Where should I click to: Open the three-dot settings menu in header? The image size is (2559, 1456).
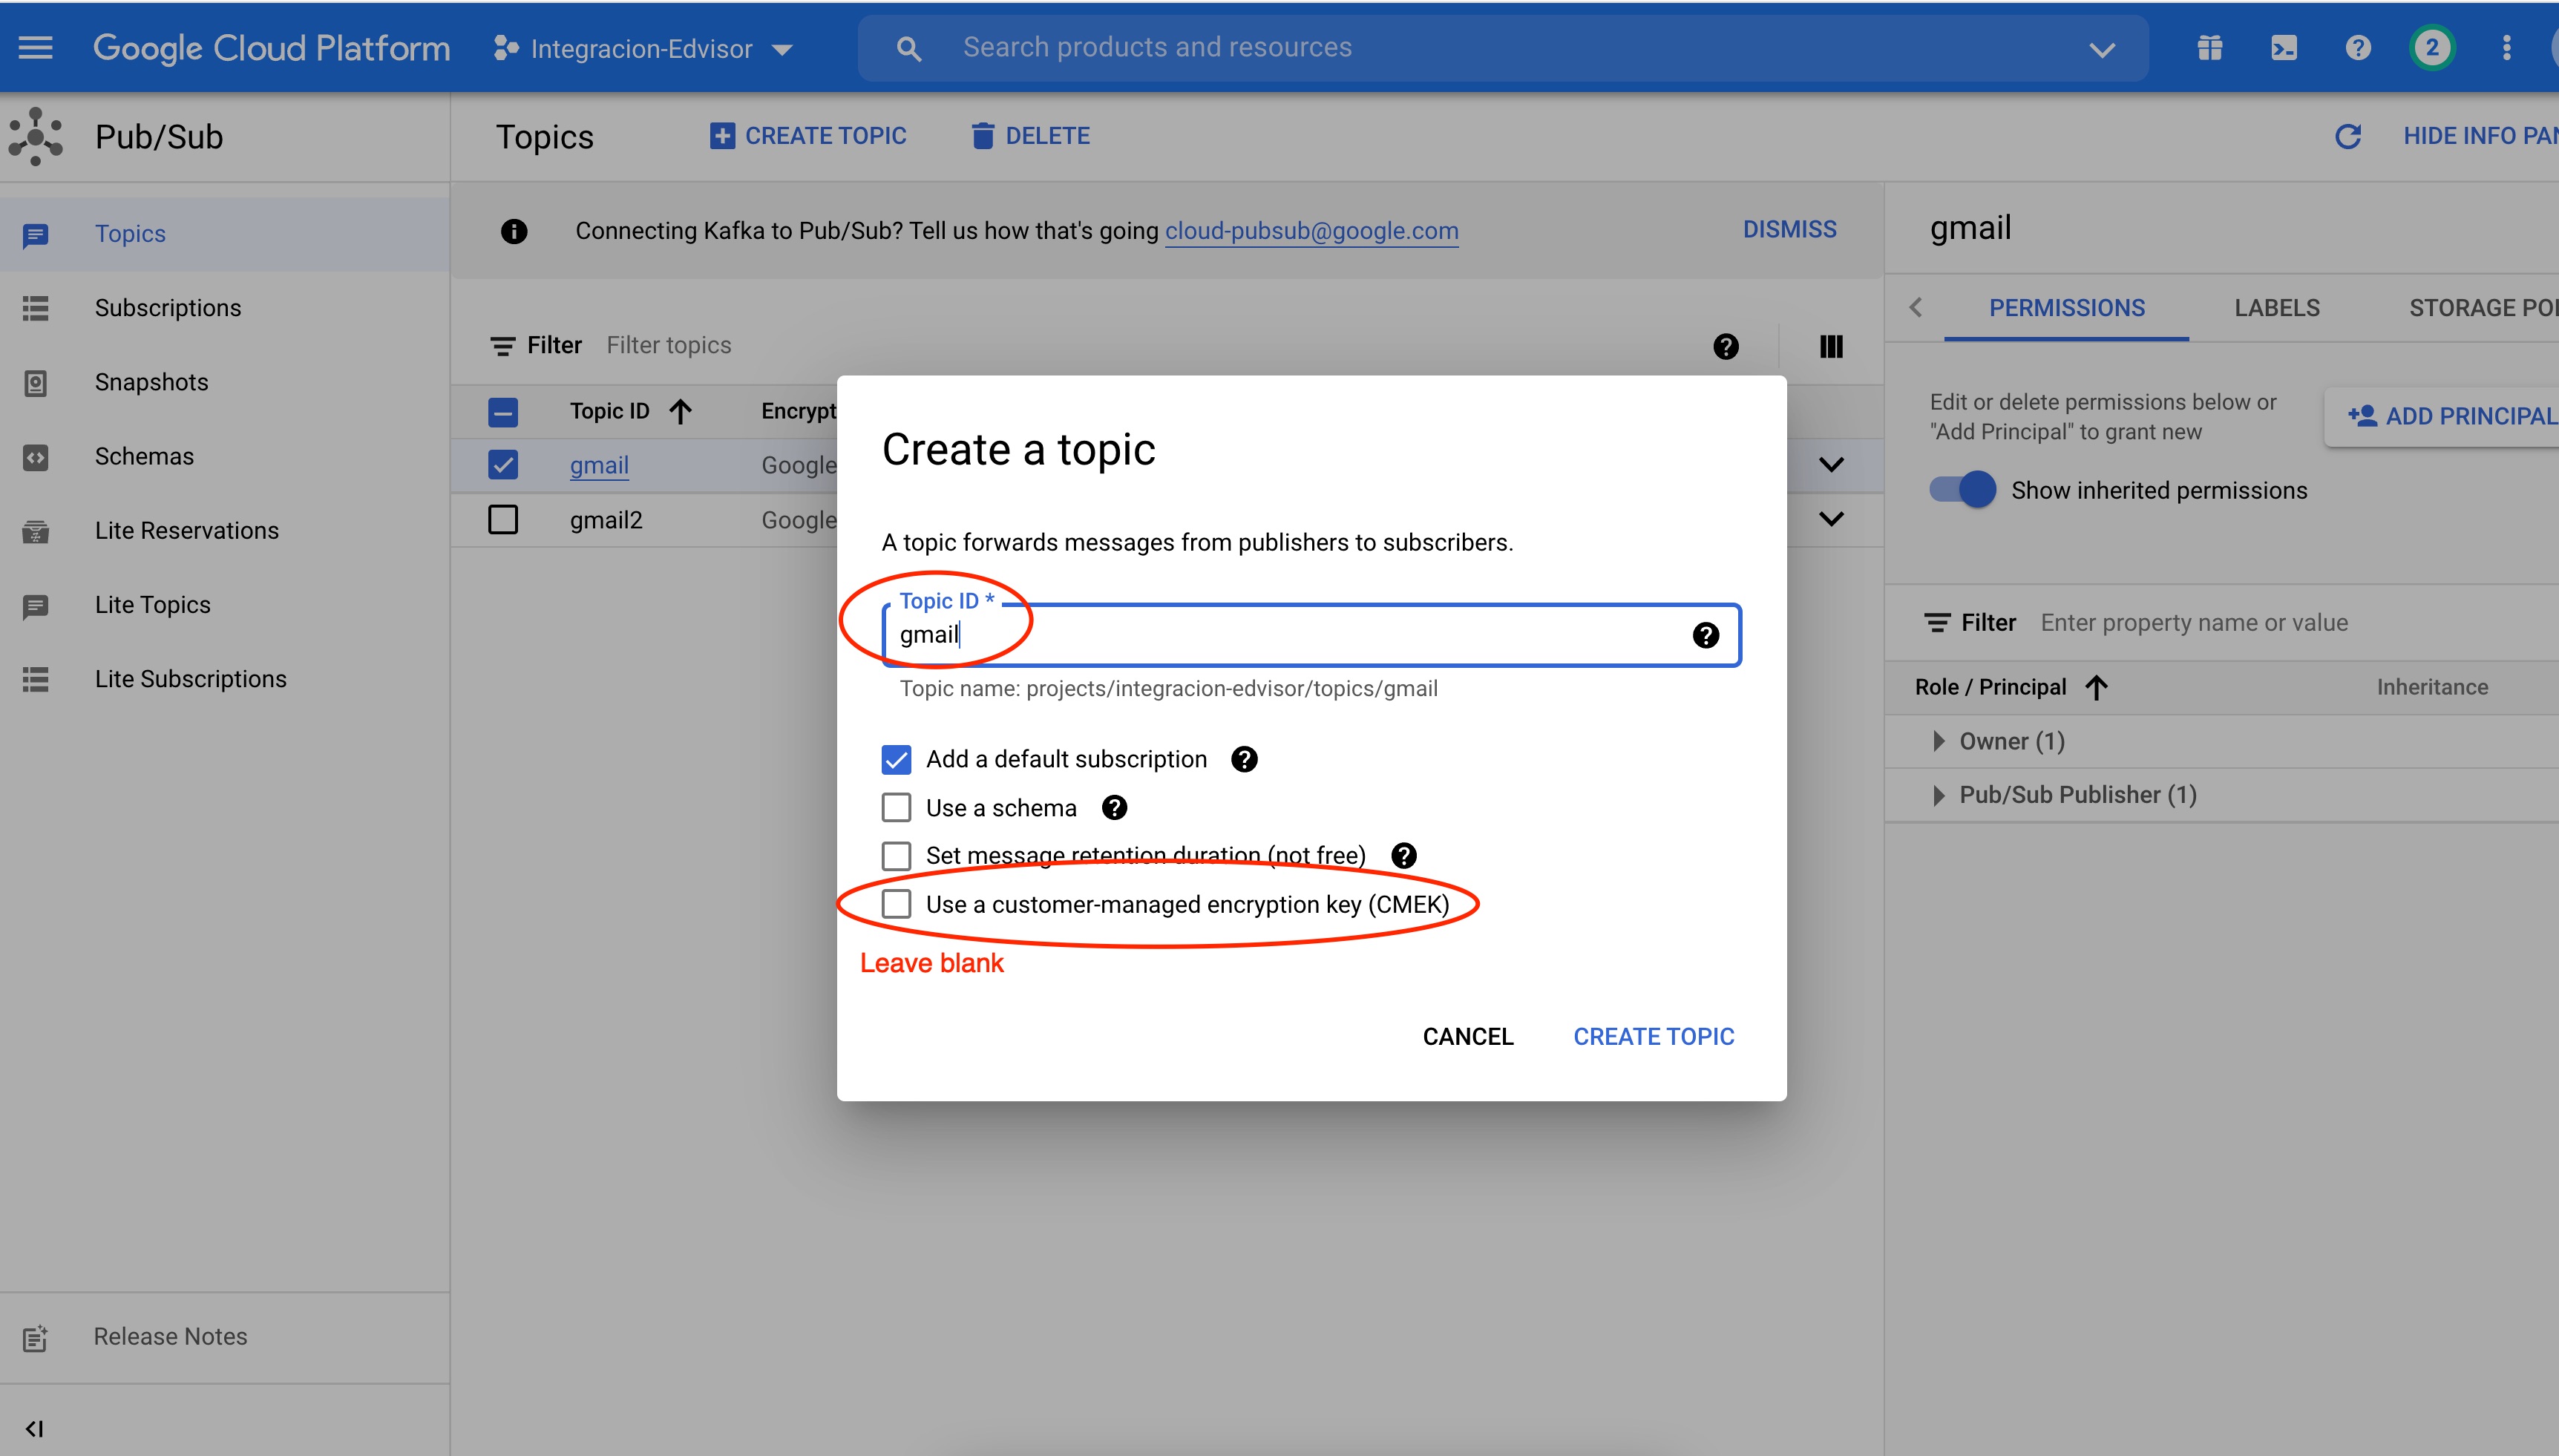[2506, 47]
